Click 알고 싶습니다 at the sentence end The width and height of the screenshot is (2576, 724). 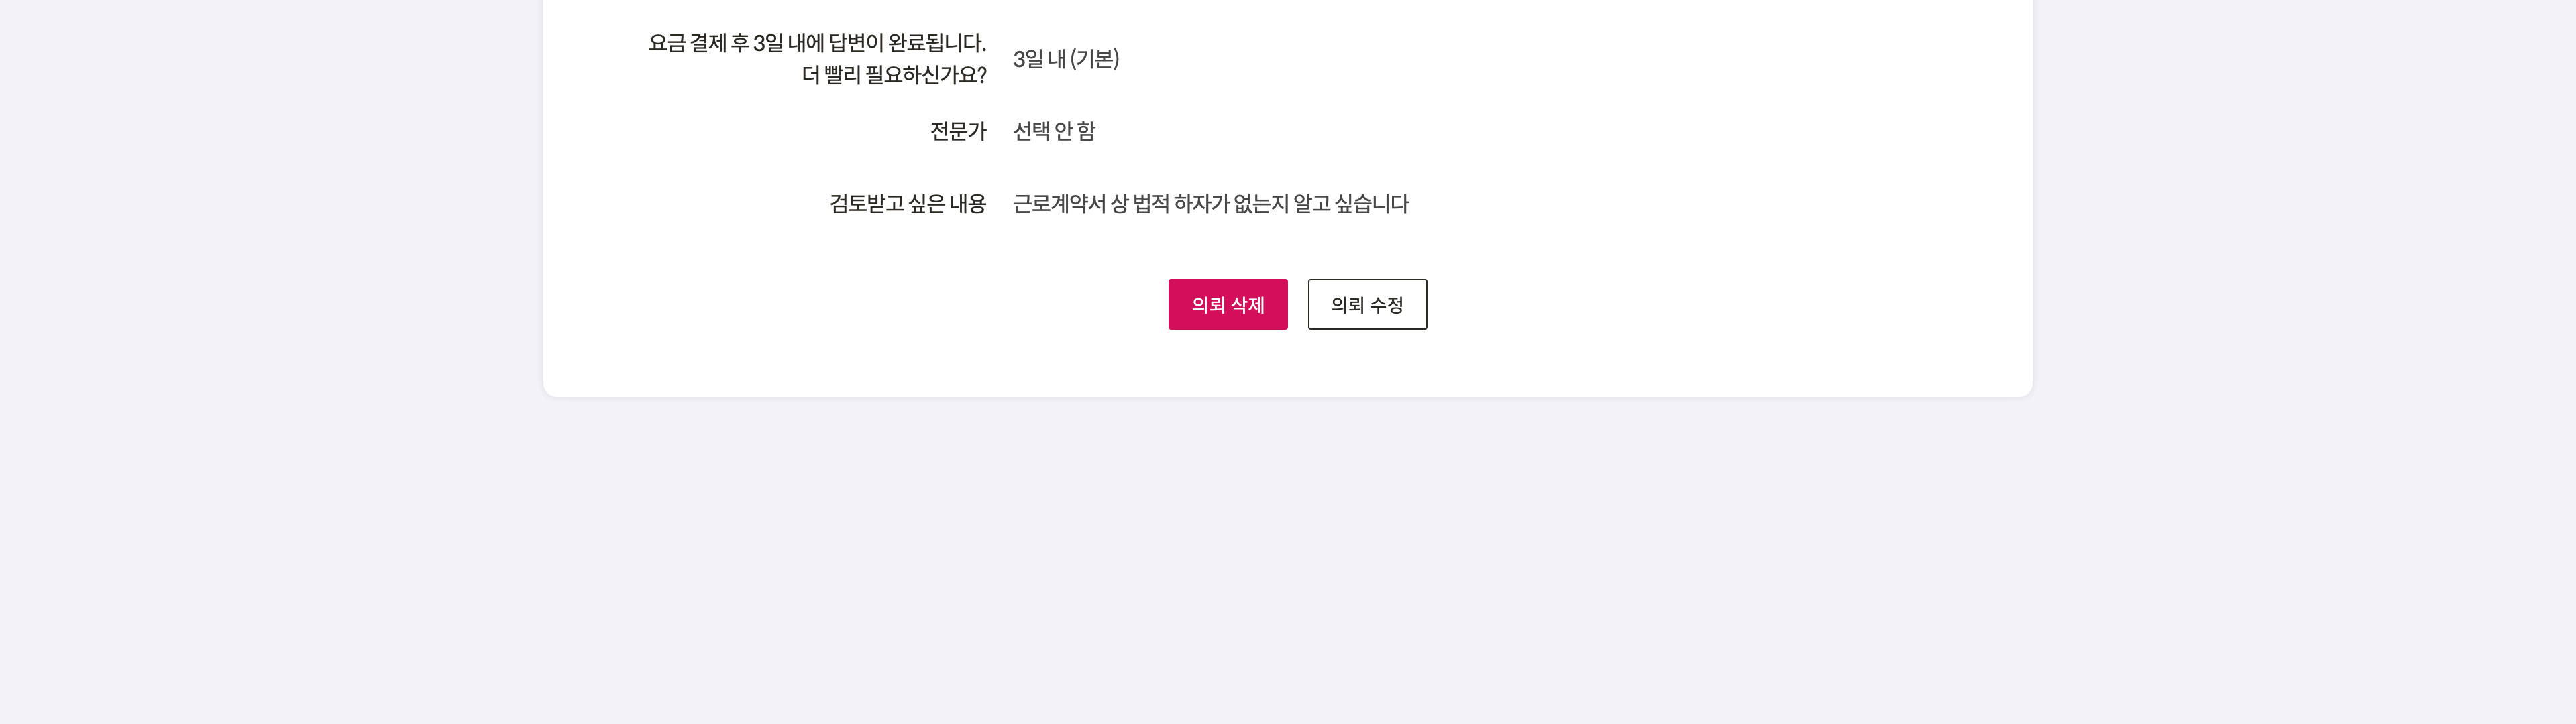pos(1350,204)
